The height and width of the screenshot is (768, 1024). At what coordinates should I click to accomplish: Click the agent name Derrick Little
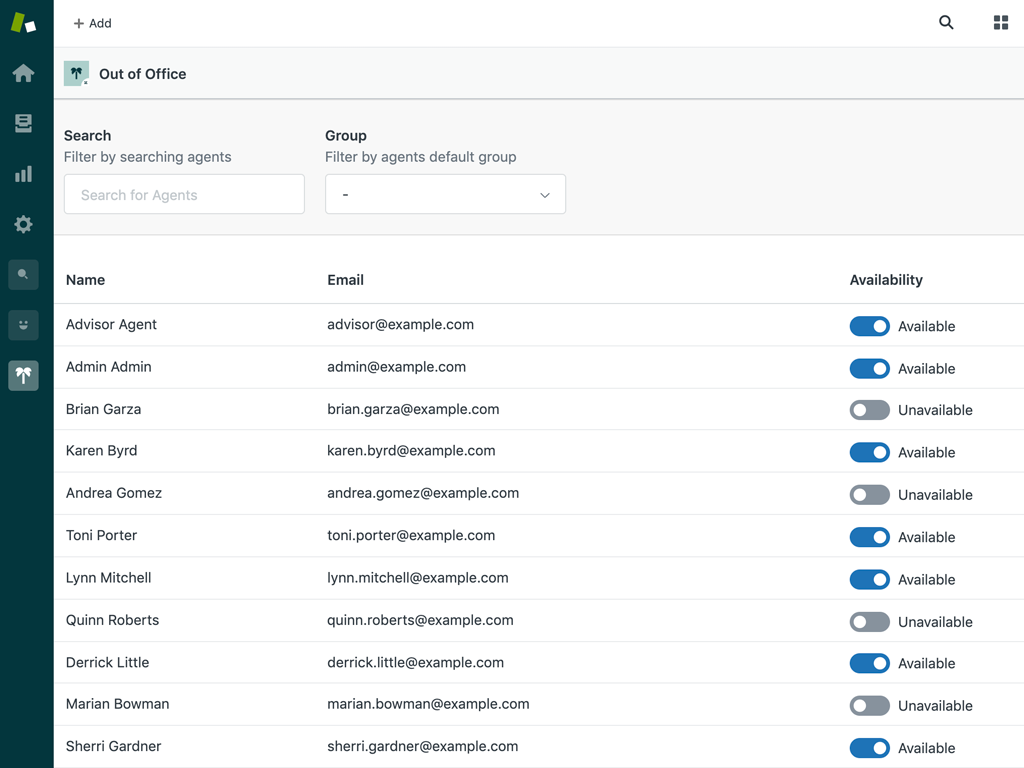click(107, 662)
